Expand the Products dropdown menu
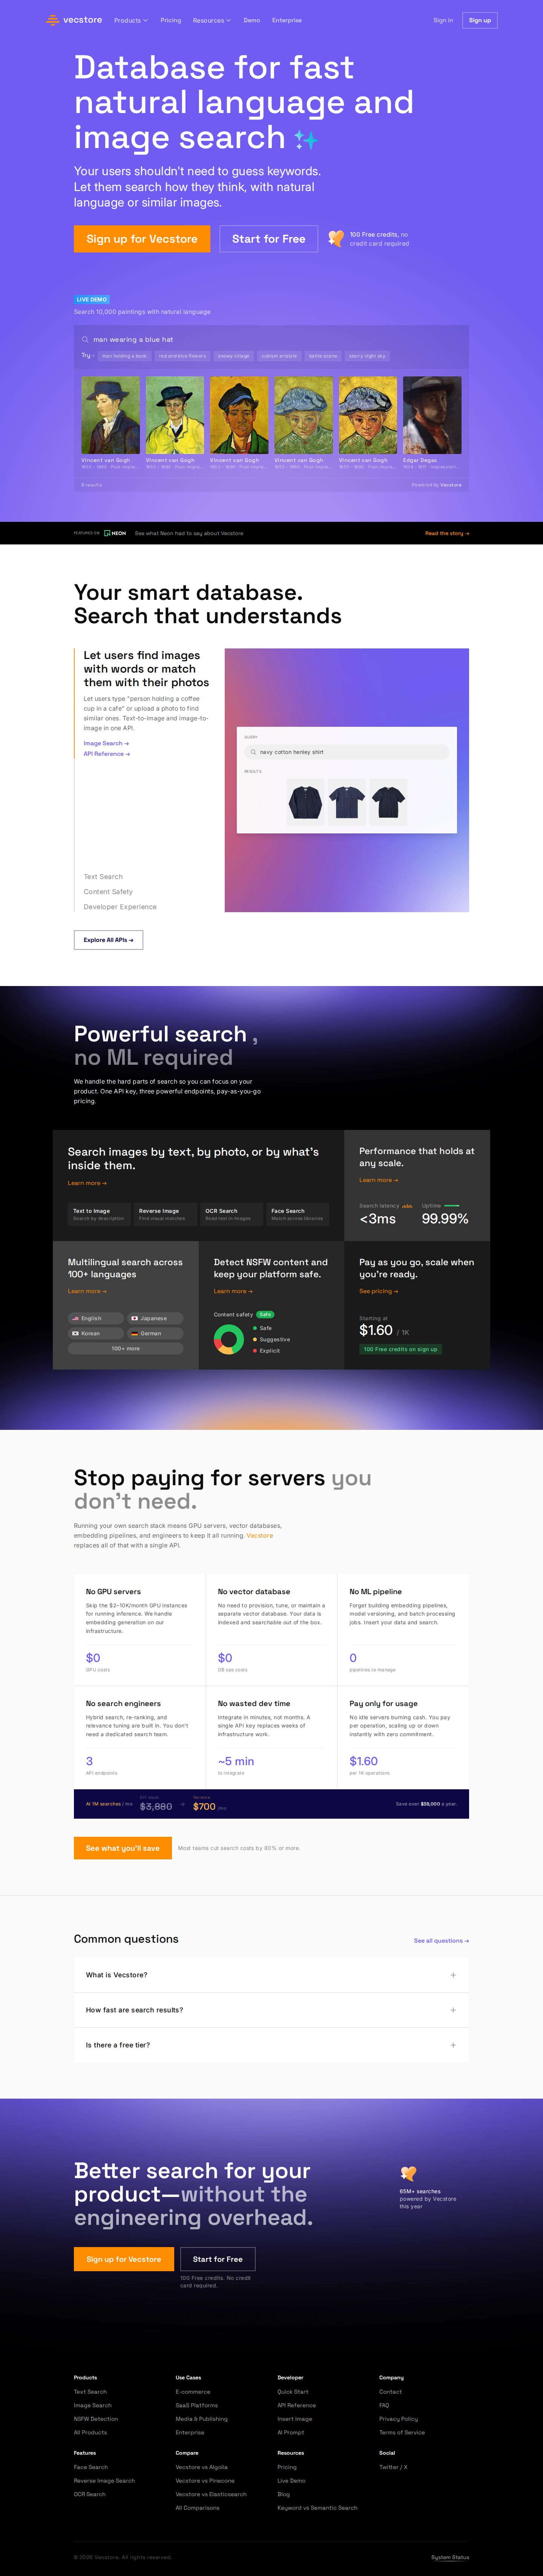This screenshot has width=543, height=2576. [x=130, y=20]
